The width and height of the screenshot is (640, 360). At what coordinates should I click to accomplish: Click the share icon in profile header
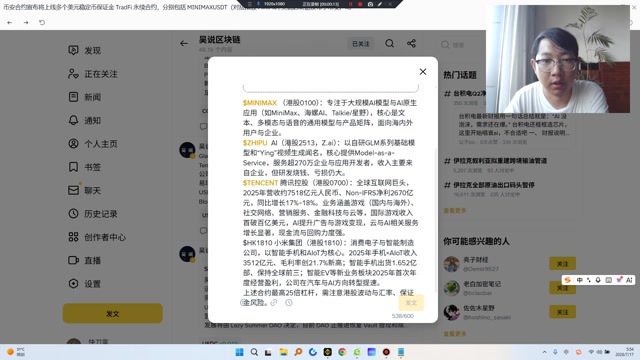click(x=411, y=43)
